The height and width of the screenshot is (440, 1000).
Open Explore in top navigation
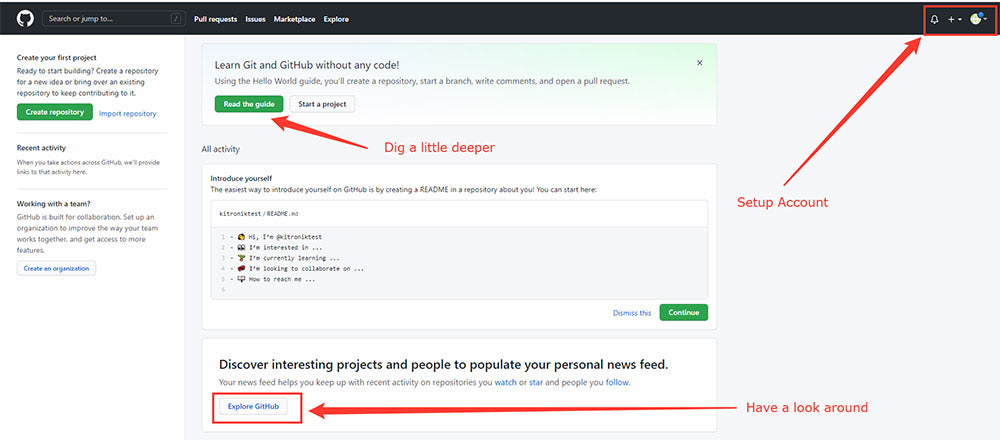pos(336,19)
